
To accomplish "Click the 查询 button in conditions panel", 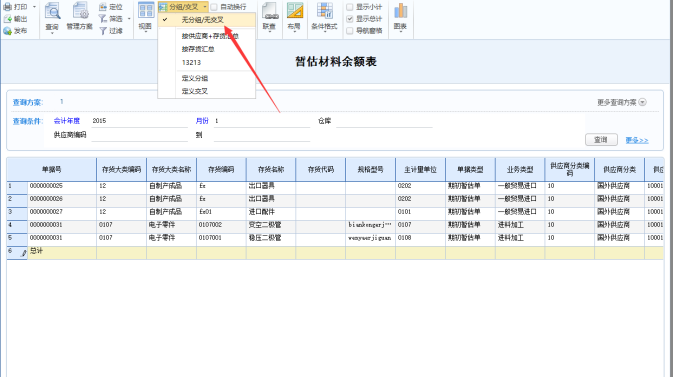I will pos(601,139).
